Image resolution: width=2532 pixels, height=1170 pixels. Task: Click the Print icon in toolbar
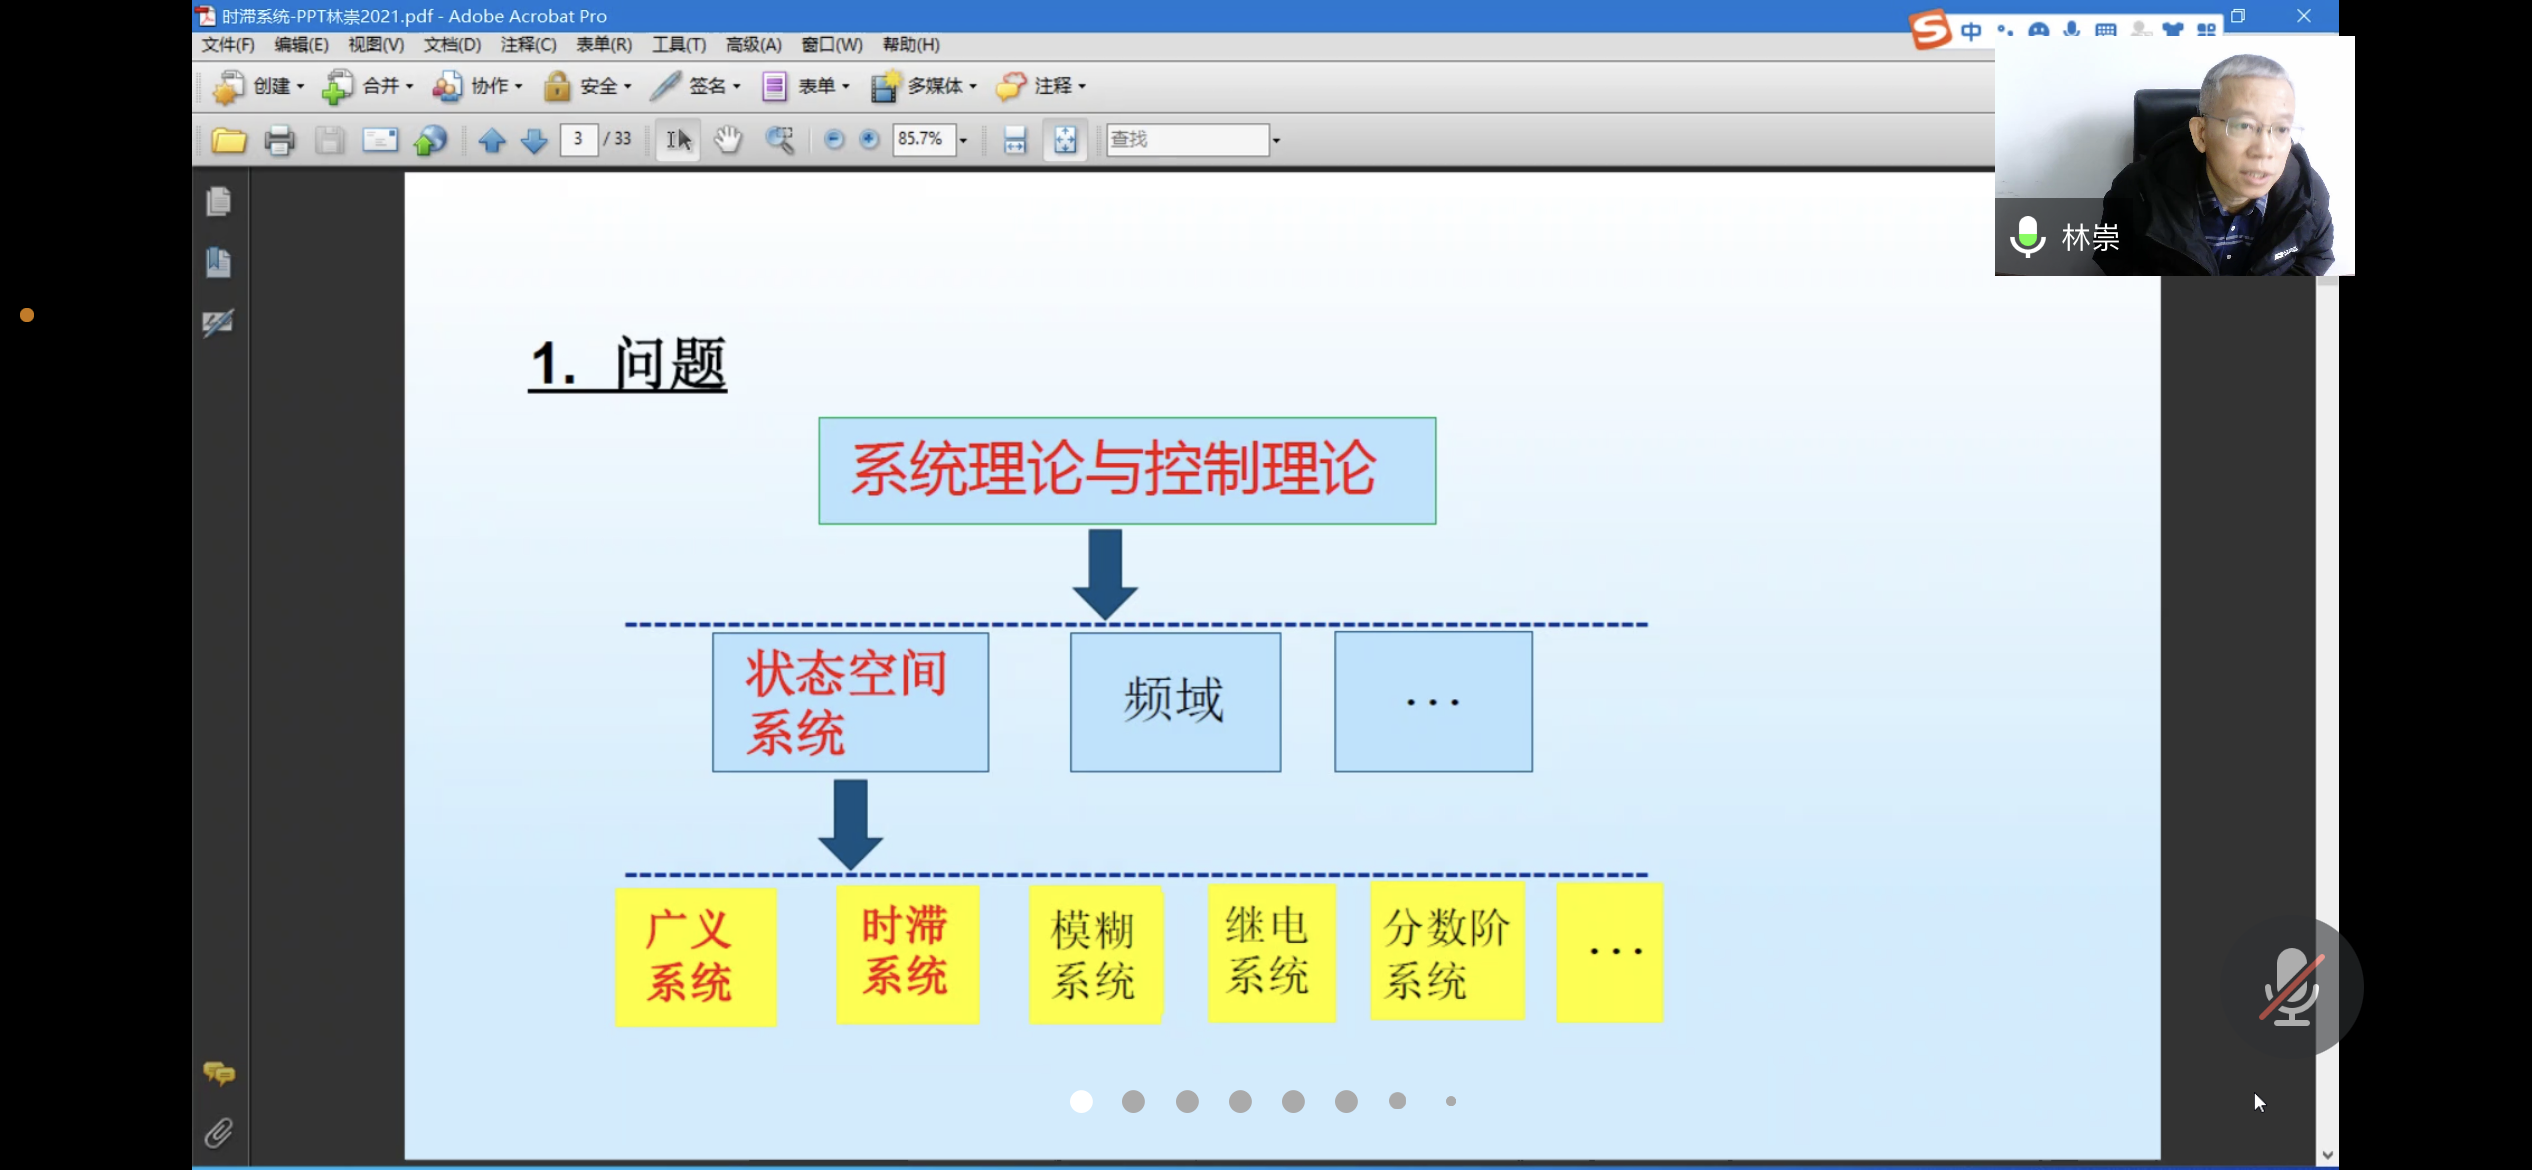pos(280,140)
